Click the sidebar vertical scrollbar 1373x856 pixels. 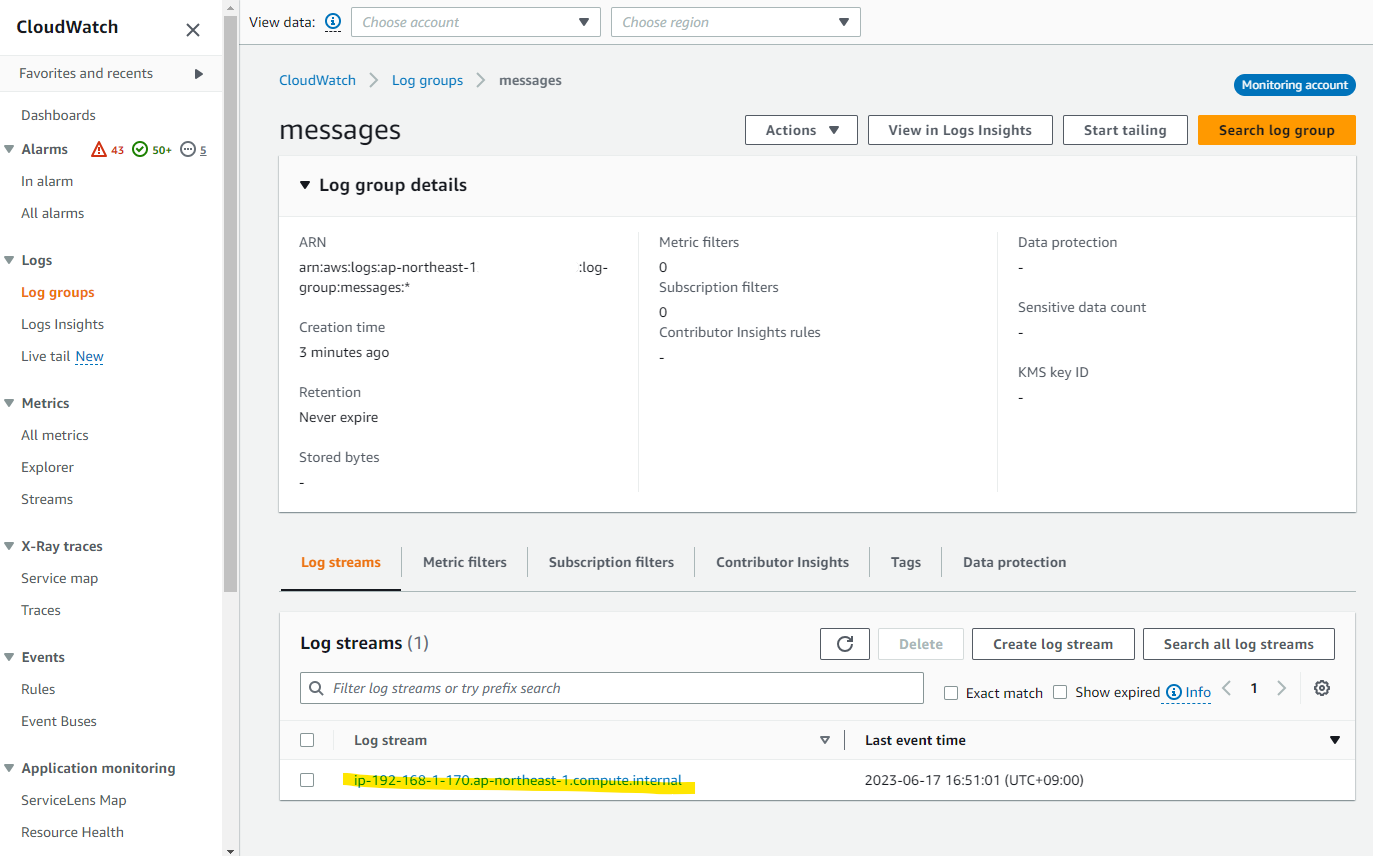(x=231, y=304)
